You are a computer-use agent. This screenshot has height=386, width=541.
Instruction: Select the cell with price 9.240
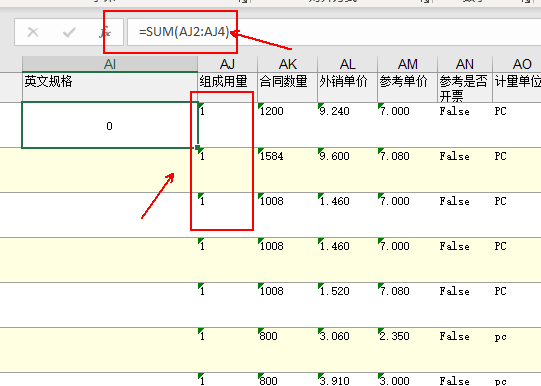tap(347, 125)
